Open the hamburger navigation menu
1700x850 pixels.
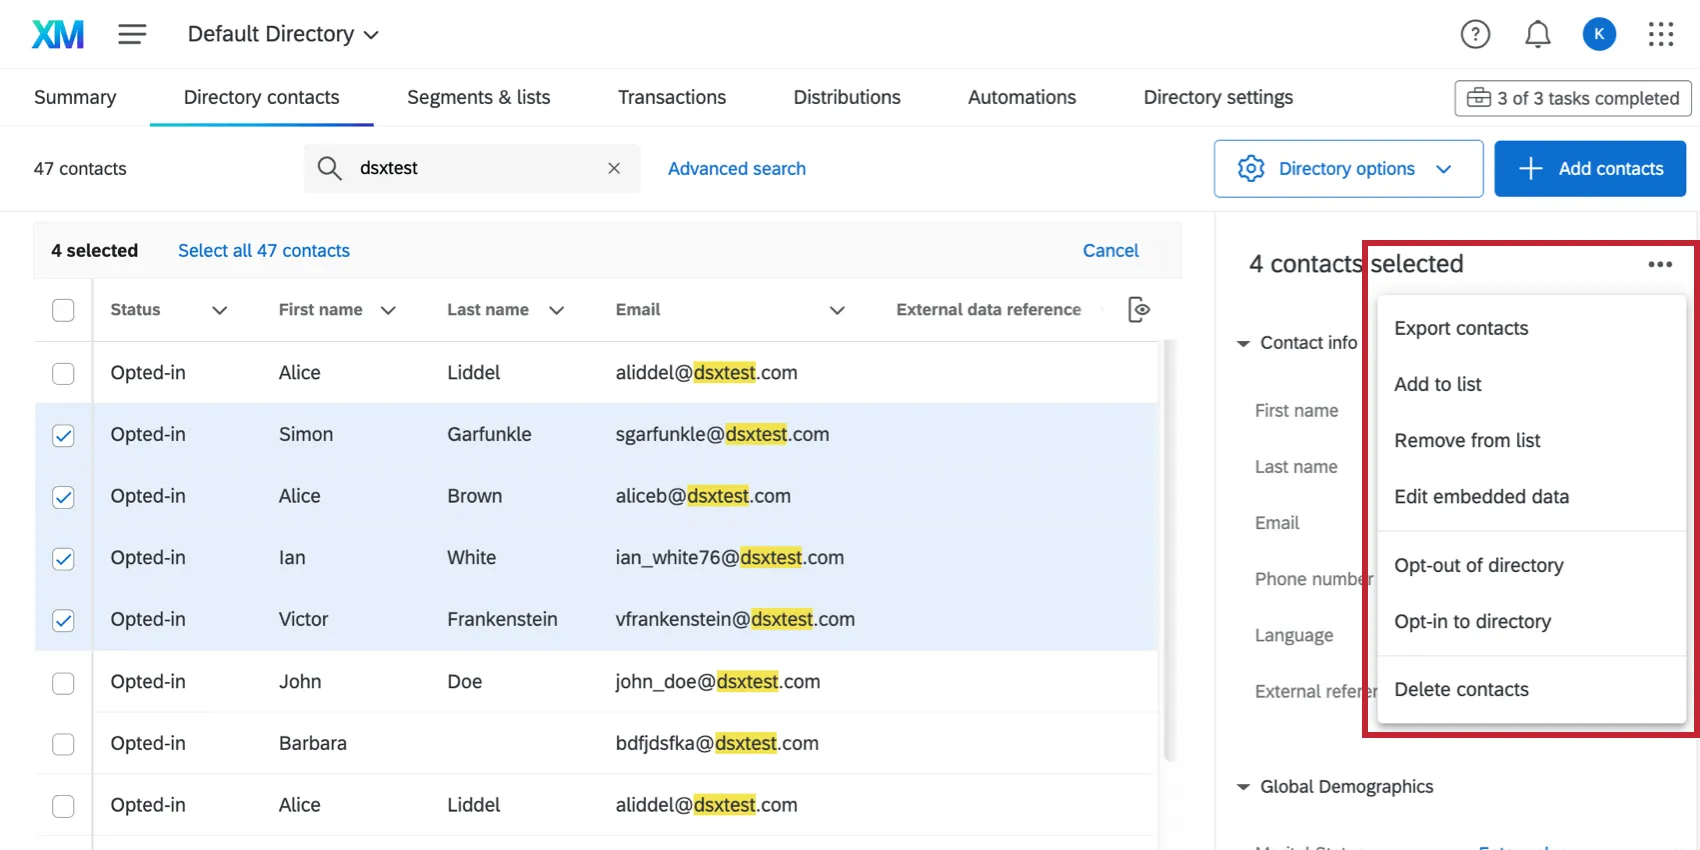pos(132,35)
